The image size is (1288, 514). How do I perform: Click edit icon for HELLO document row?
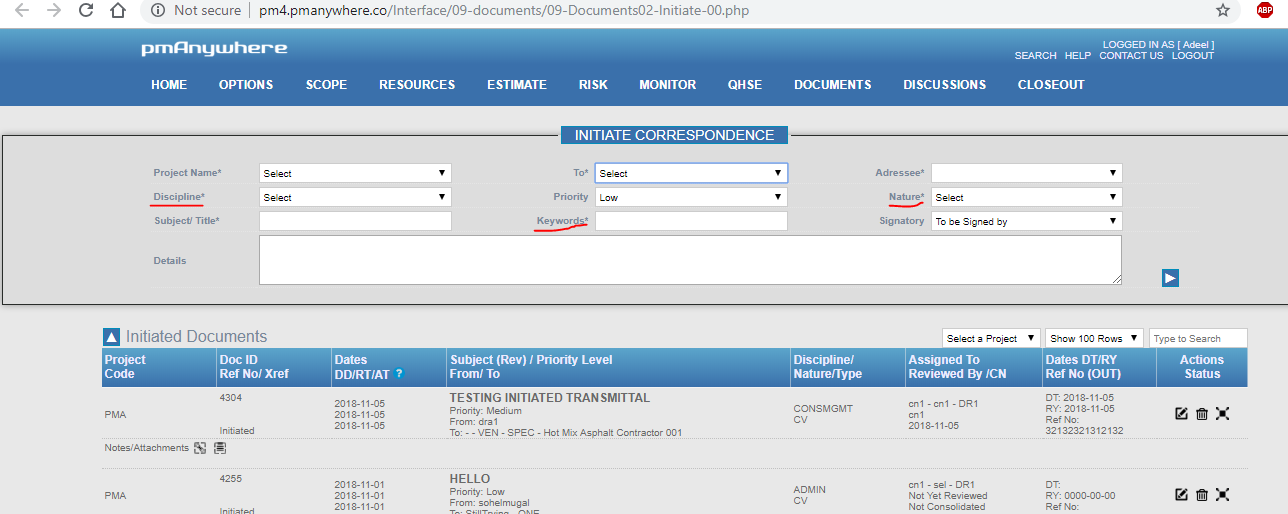click(x=1181, y=494)
